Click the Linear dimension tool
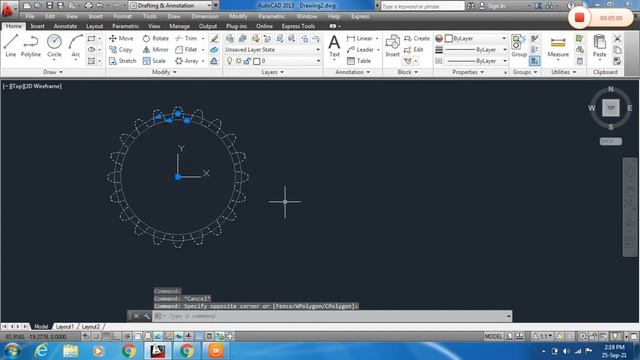640x360 pixels. click(360, 38)
